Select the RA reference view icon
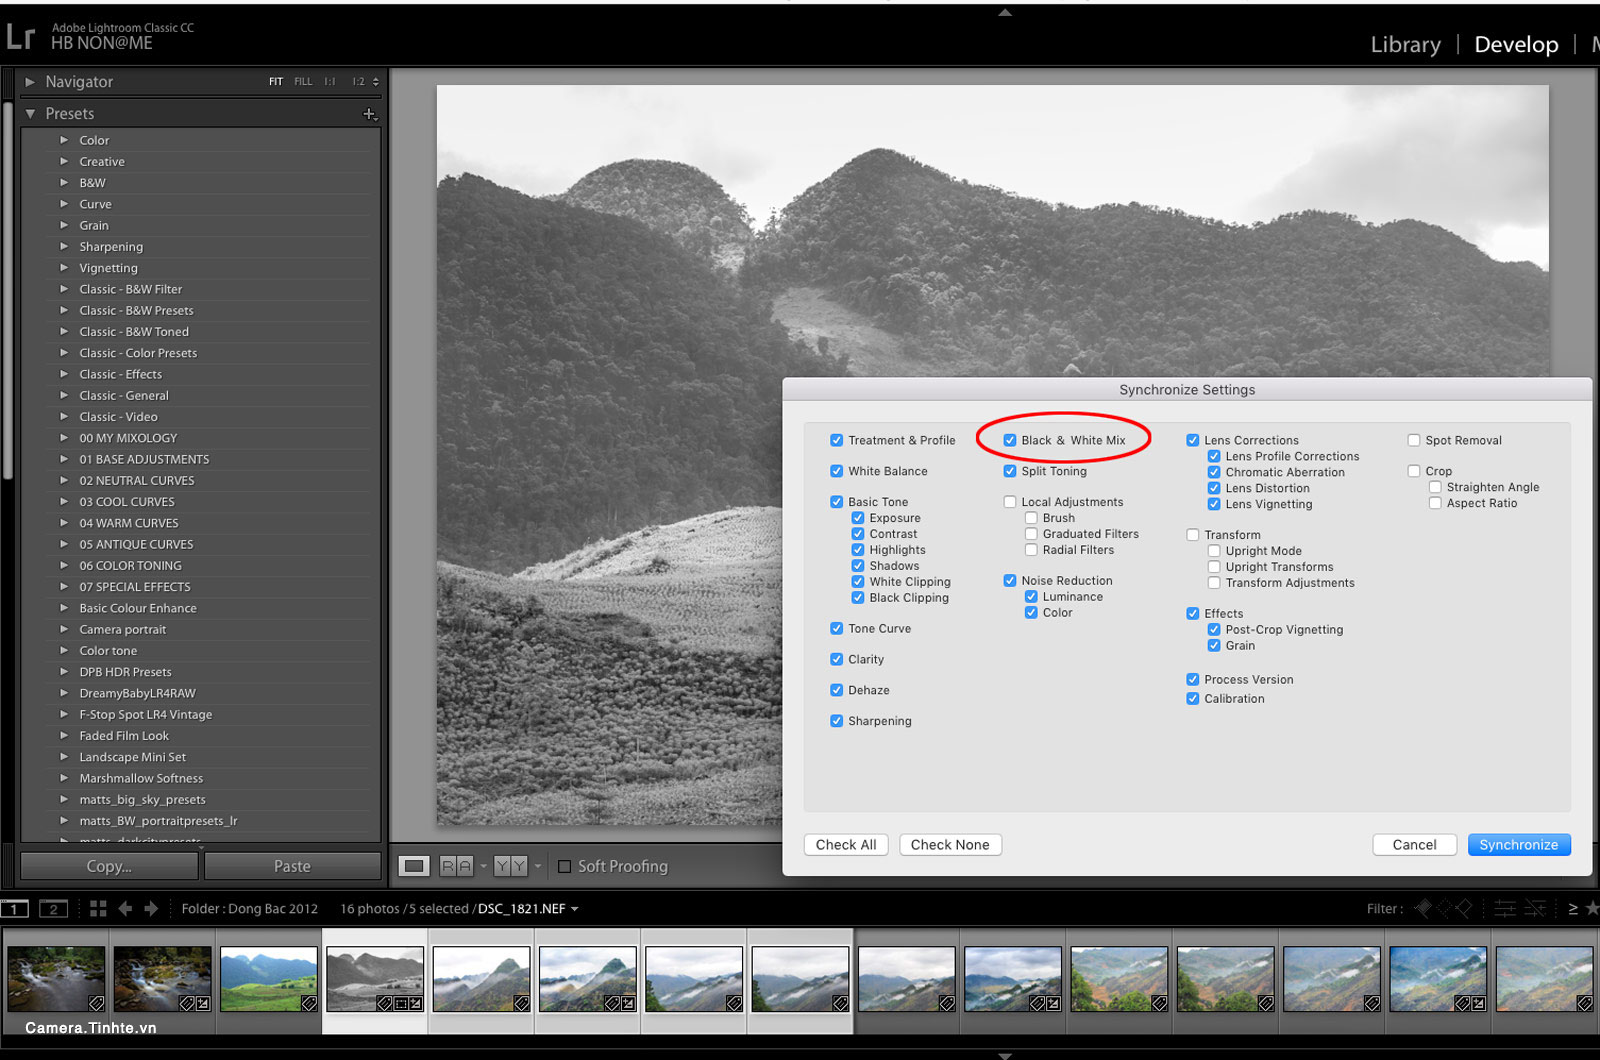1600x1060 pixels. [x=457, y=866]
